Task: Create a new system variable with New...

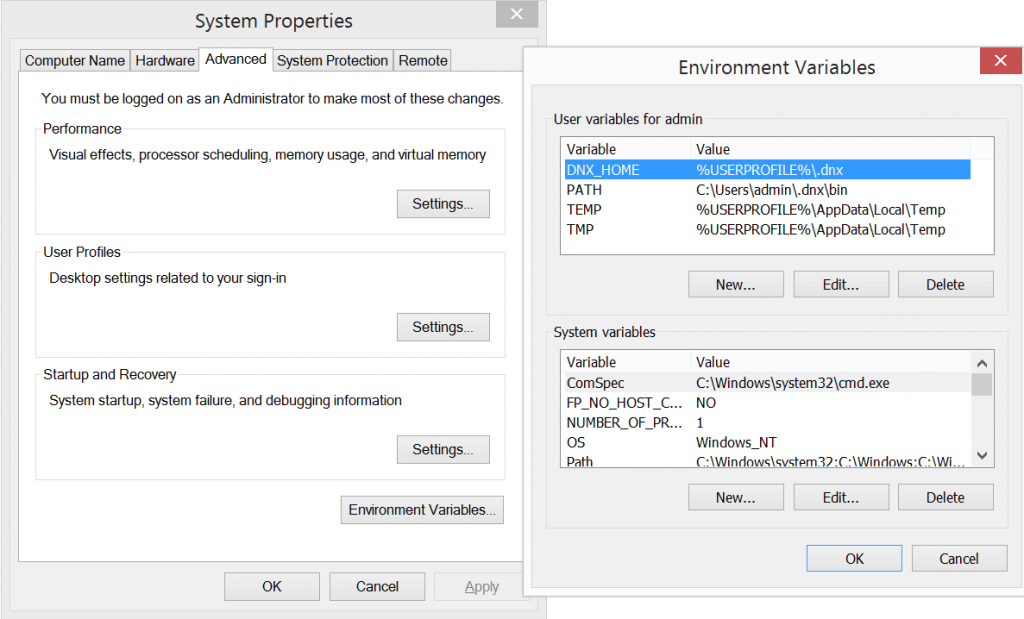Action: point(735,498)
